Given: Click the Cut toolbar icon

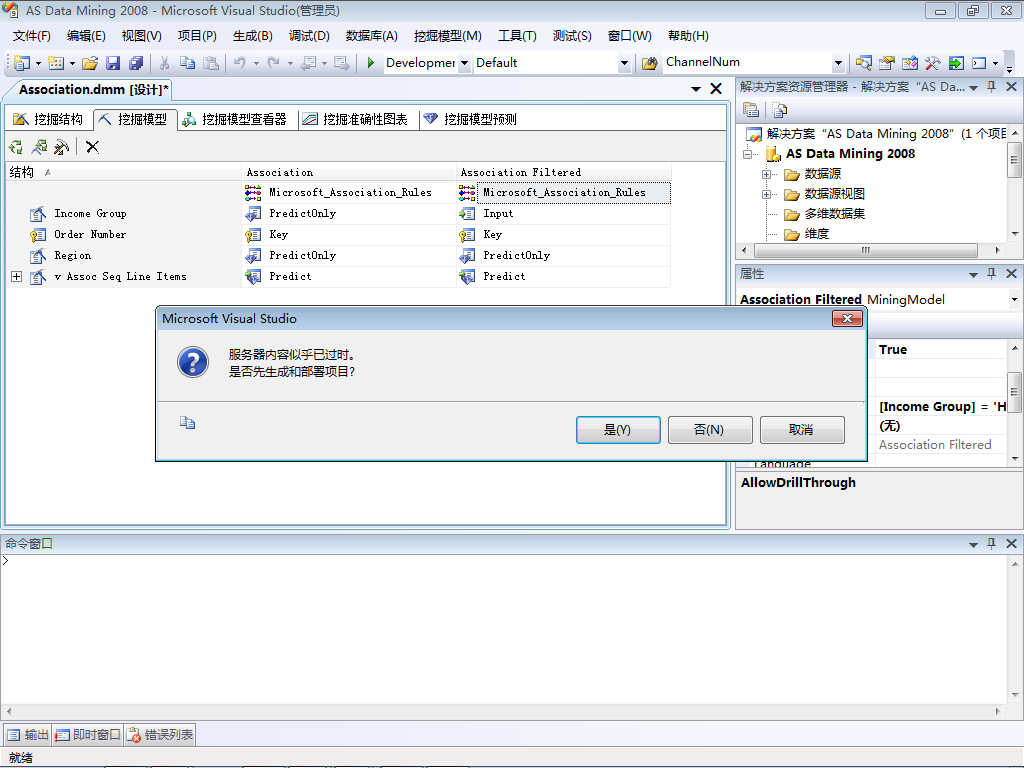Looking at the screenshot, I should tap(165, 63).
